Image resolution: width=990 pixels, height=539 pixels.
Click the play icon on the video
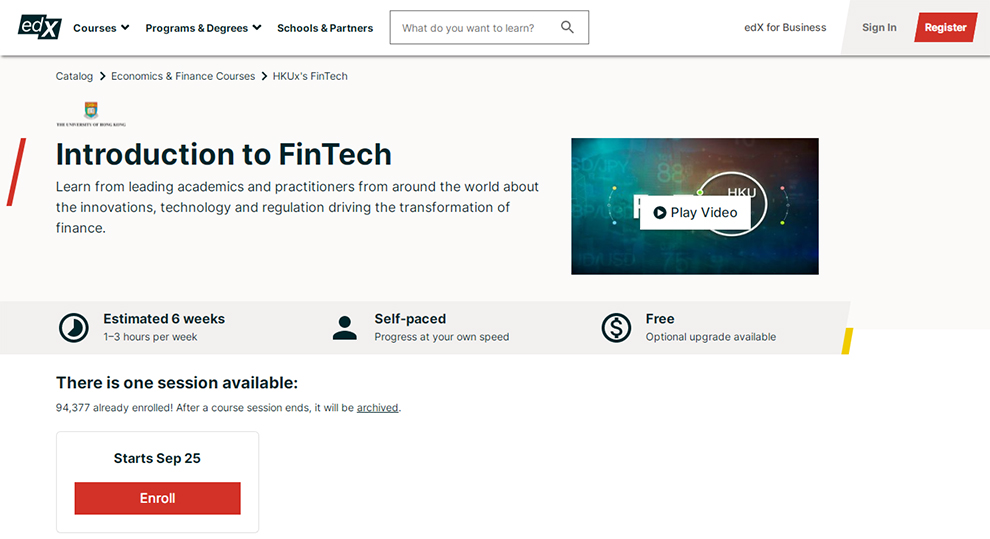(660, 212)
